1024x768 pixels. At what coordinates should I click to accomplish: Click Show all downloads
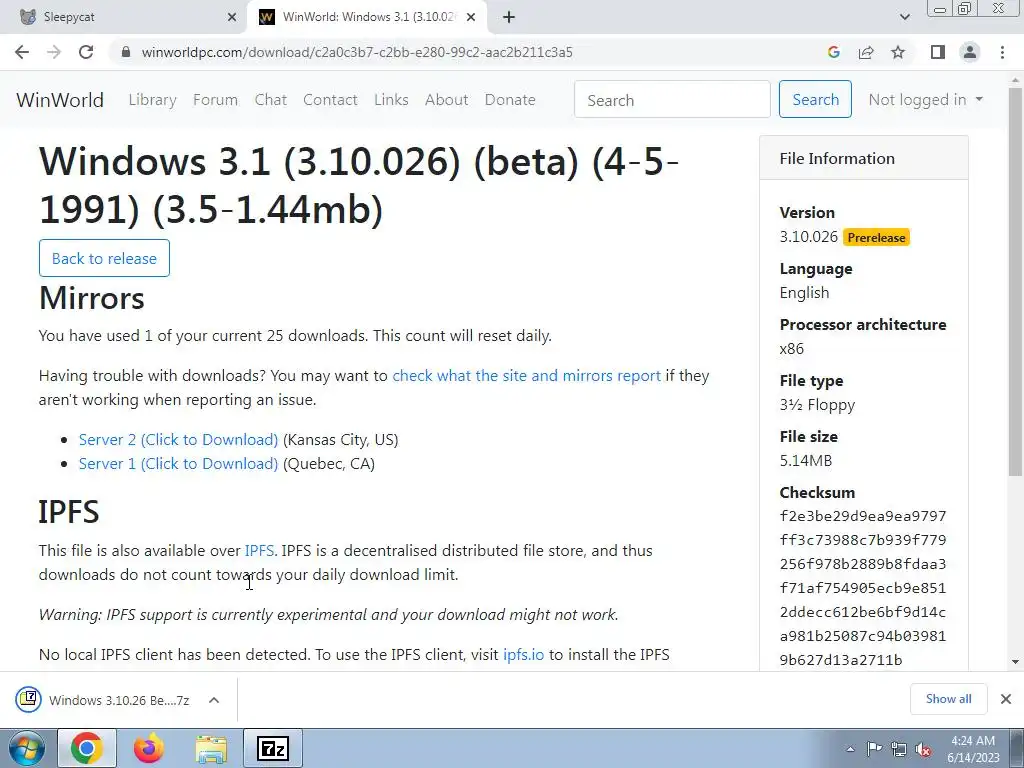coord(948,699)
